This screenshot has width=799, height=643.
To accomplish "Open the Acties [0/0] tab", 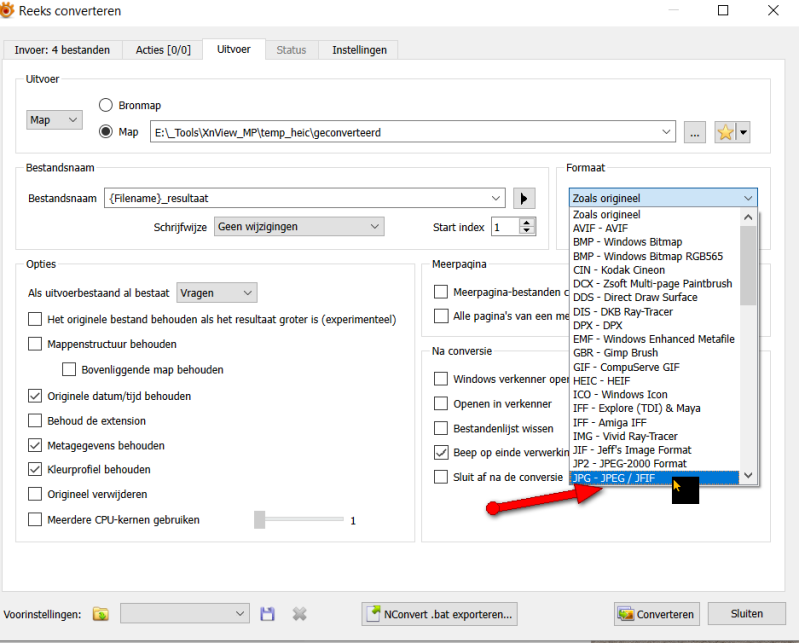I will click(163, 49).
